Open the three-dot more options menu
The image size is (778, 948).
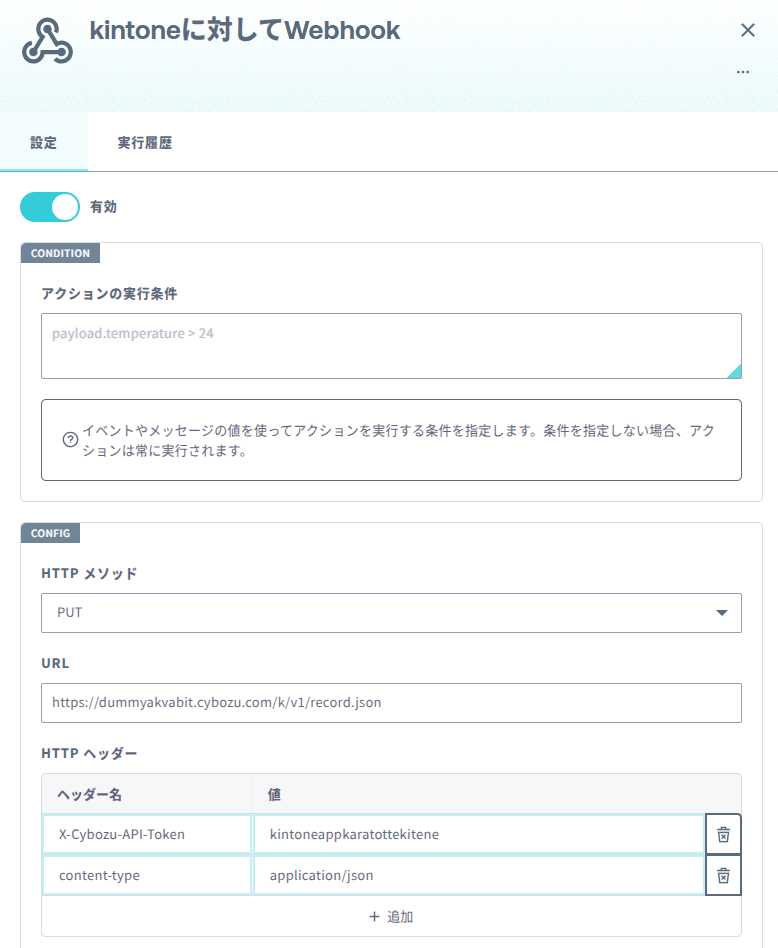tap(743, 72)
